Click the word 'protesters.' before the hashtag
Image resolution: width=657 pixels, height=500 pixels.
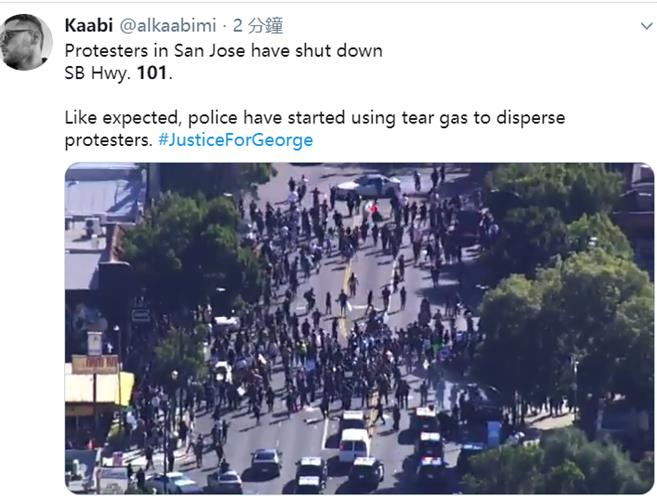click(x=109, y=140)
